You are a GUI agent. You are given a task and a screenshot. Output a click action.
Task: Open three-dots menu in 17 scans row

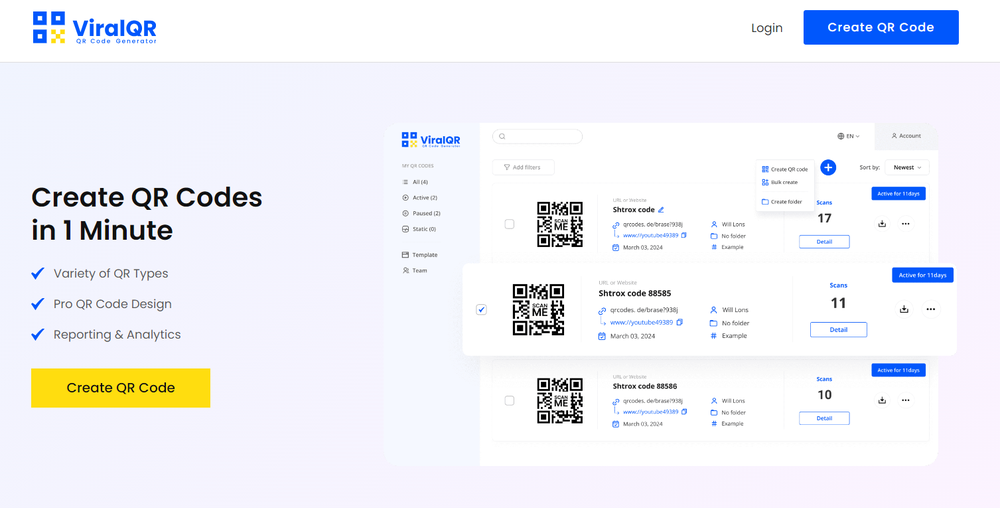coord(905,224)
